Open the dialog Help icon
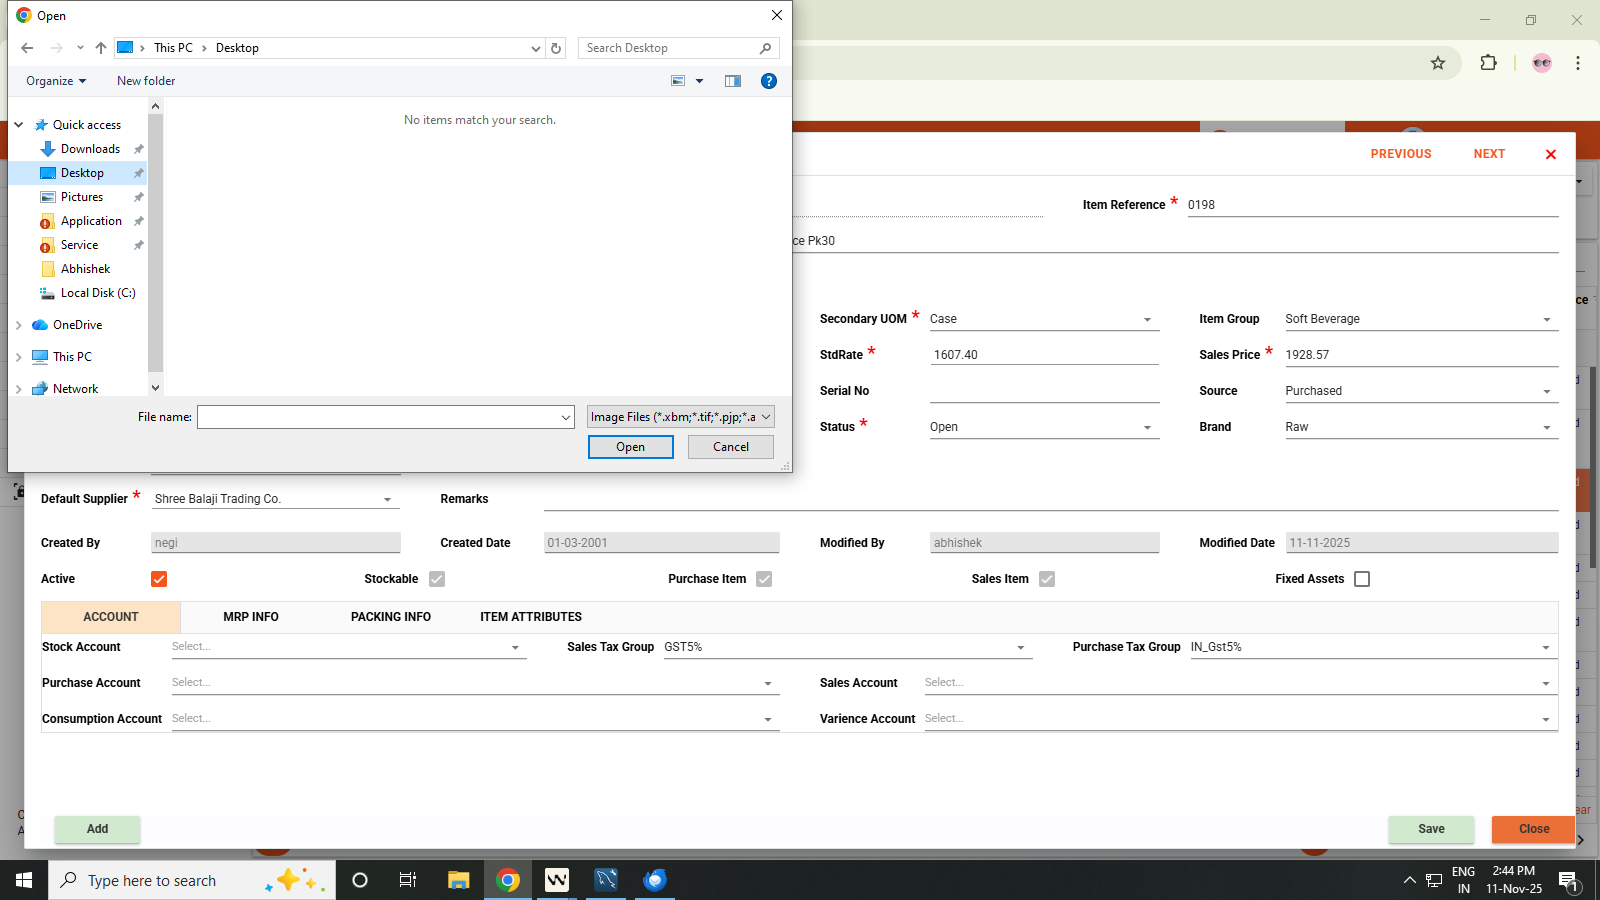Image resolution: width=1600 pixels, height=900 pixels. 768,81
